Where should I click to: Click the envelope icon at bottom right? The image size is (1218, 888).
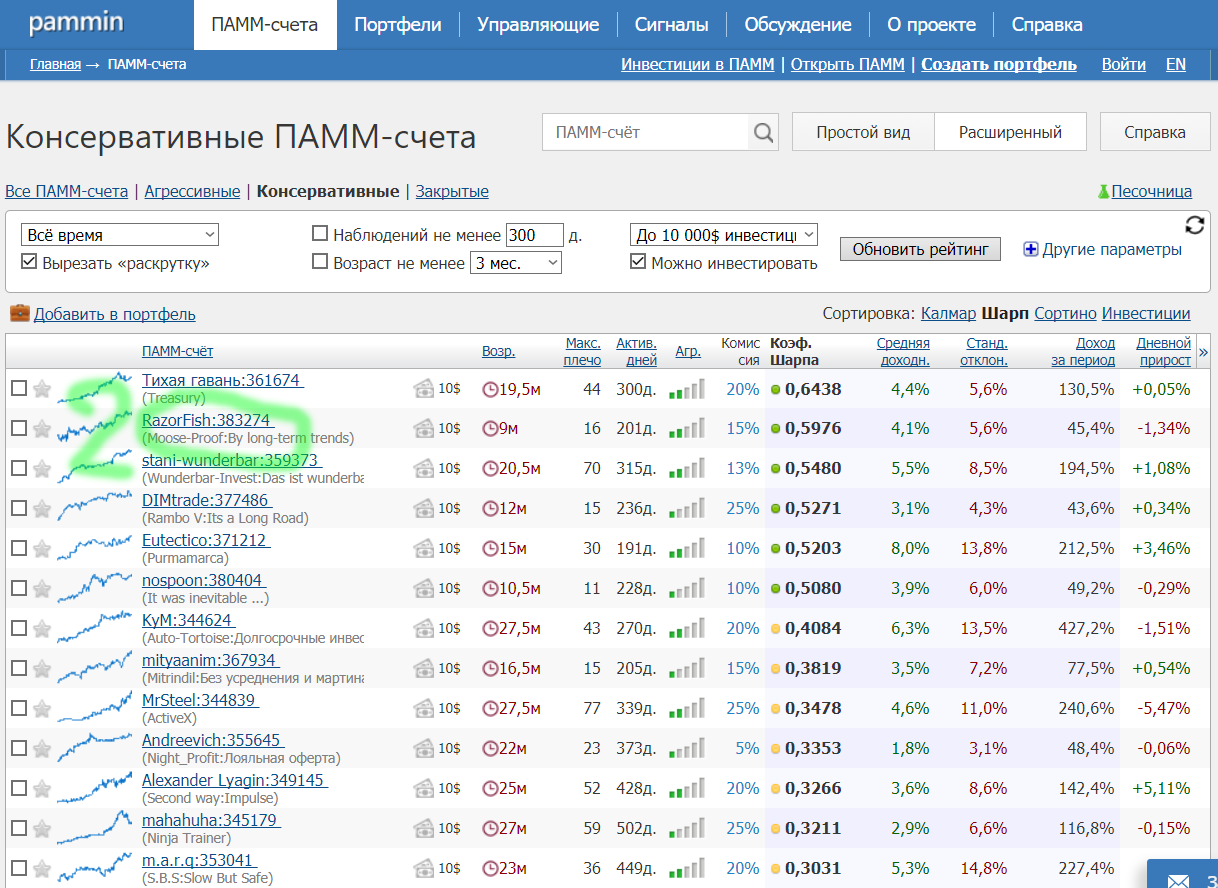click(x=1180, y=880)
